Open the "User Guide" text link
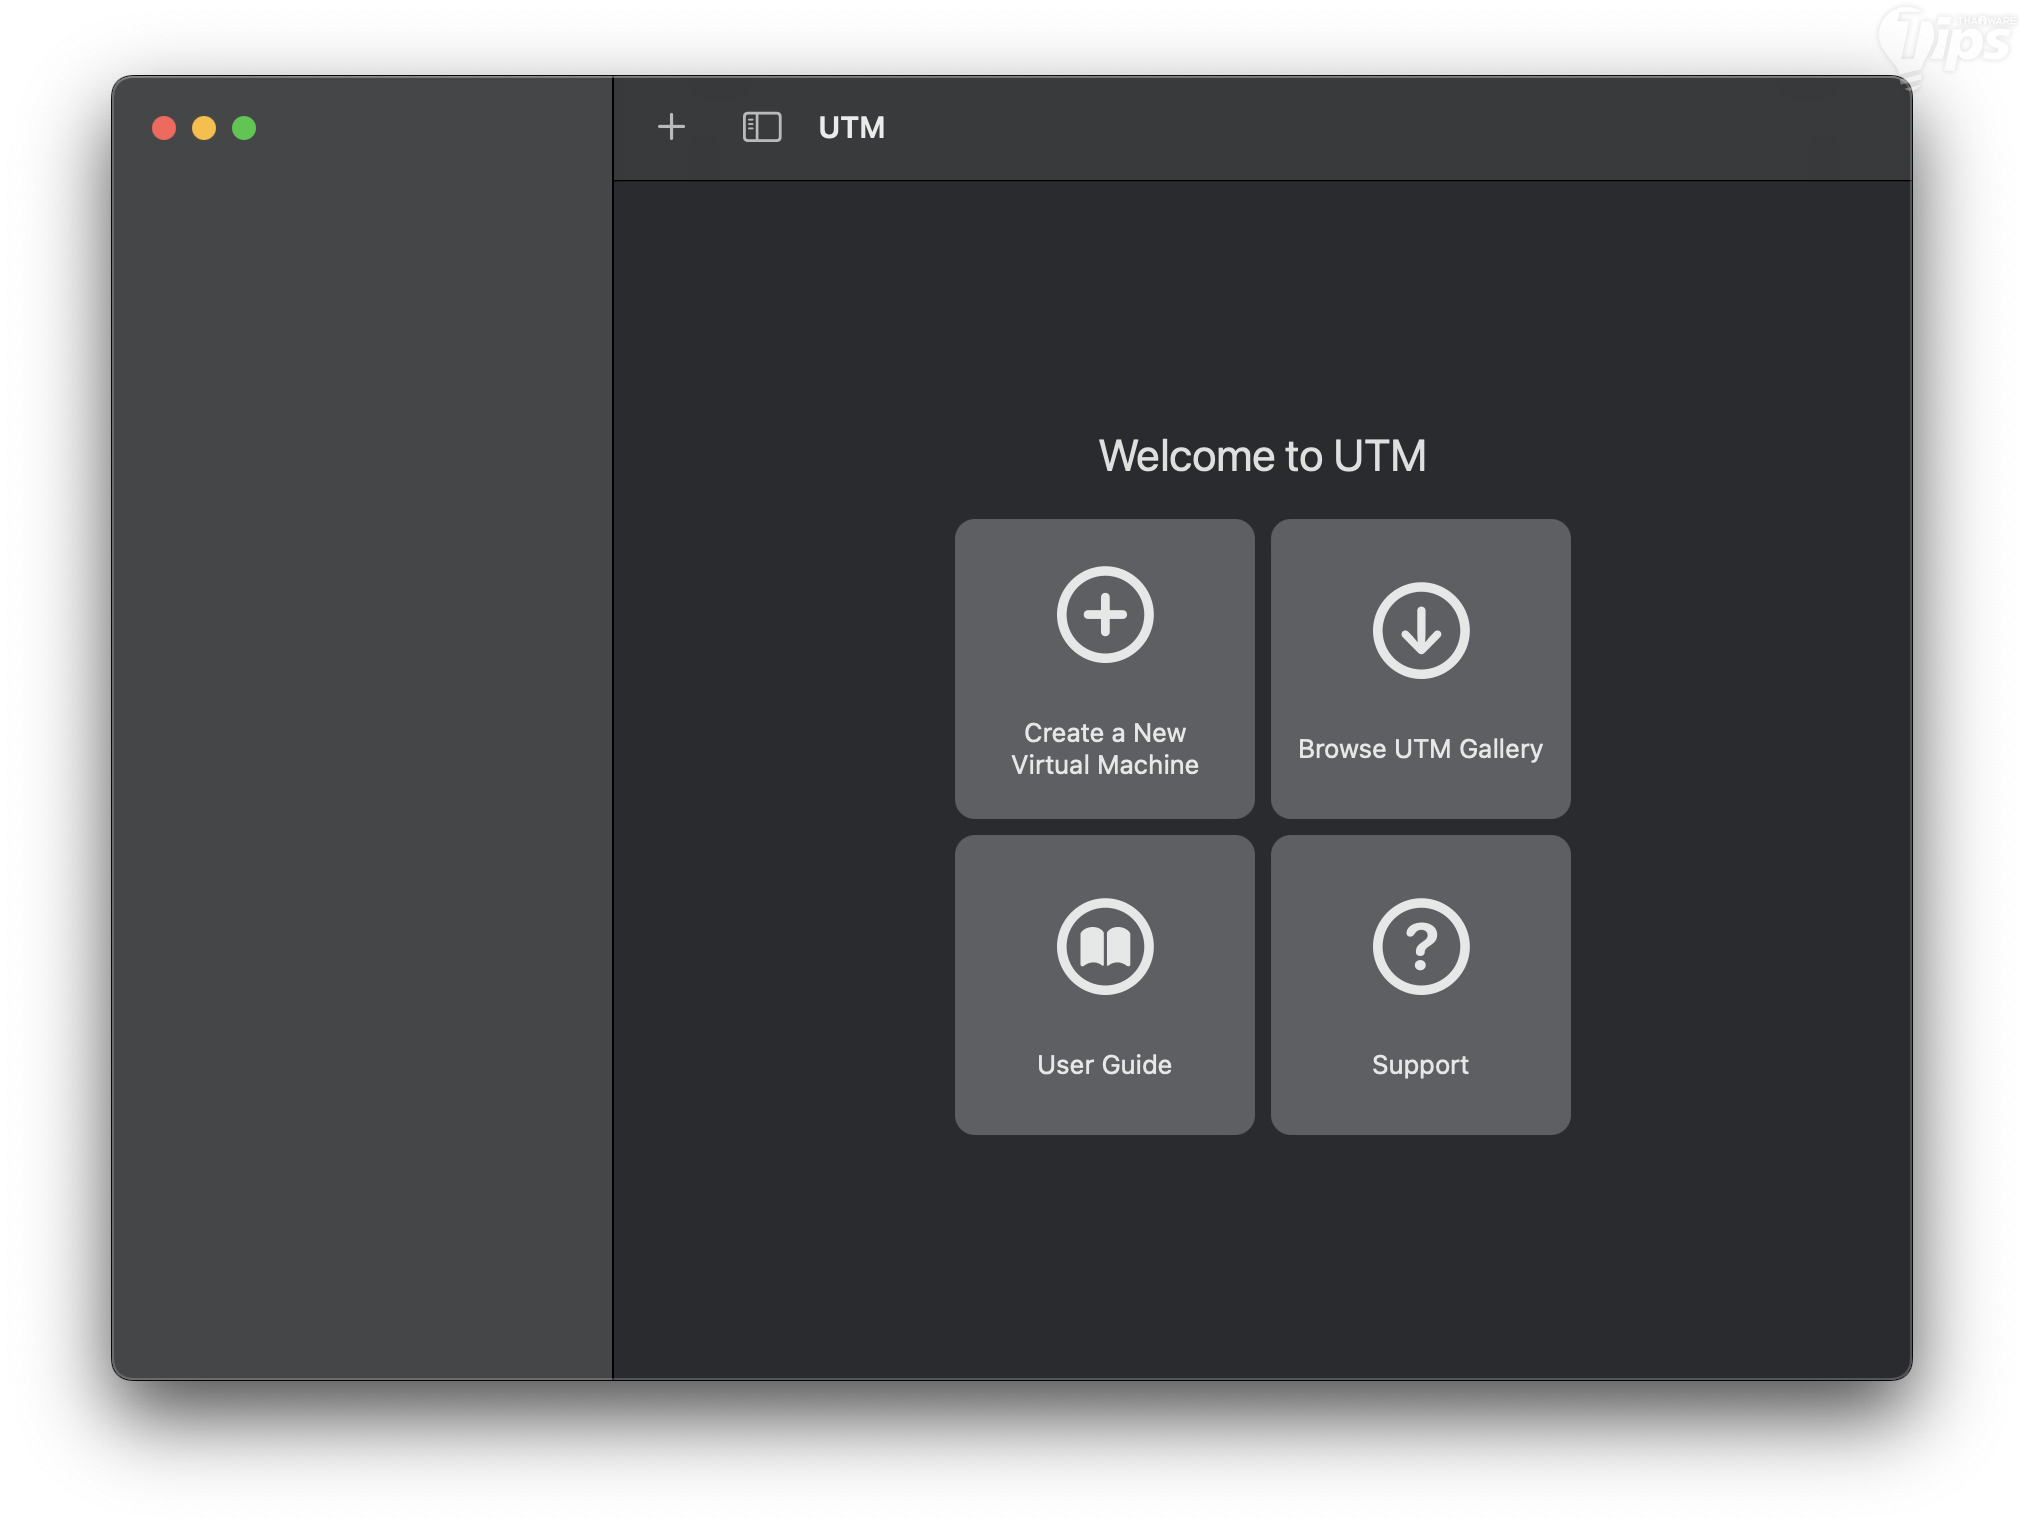 1104,1065
